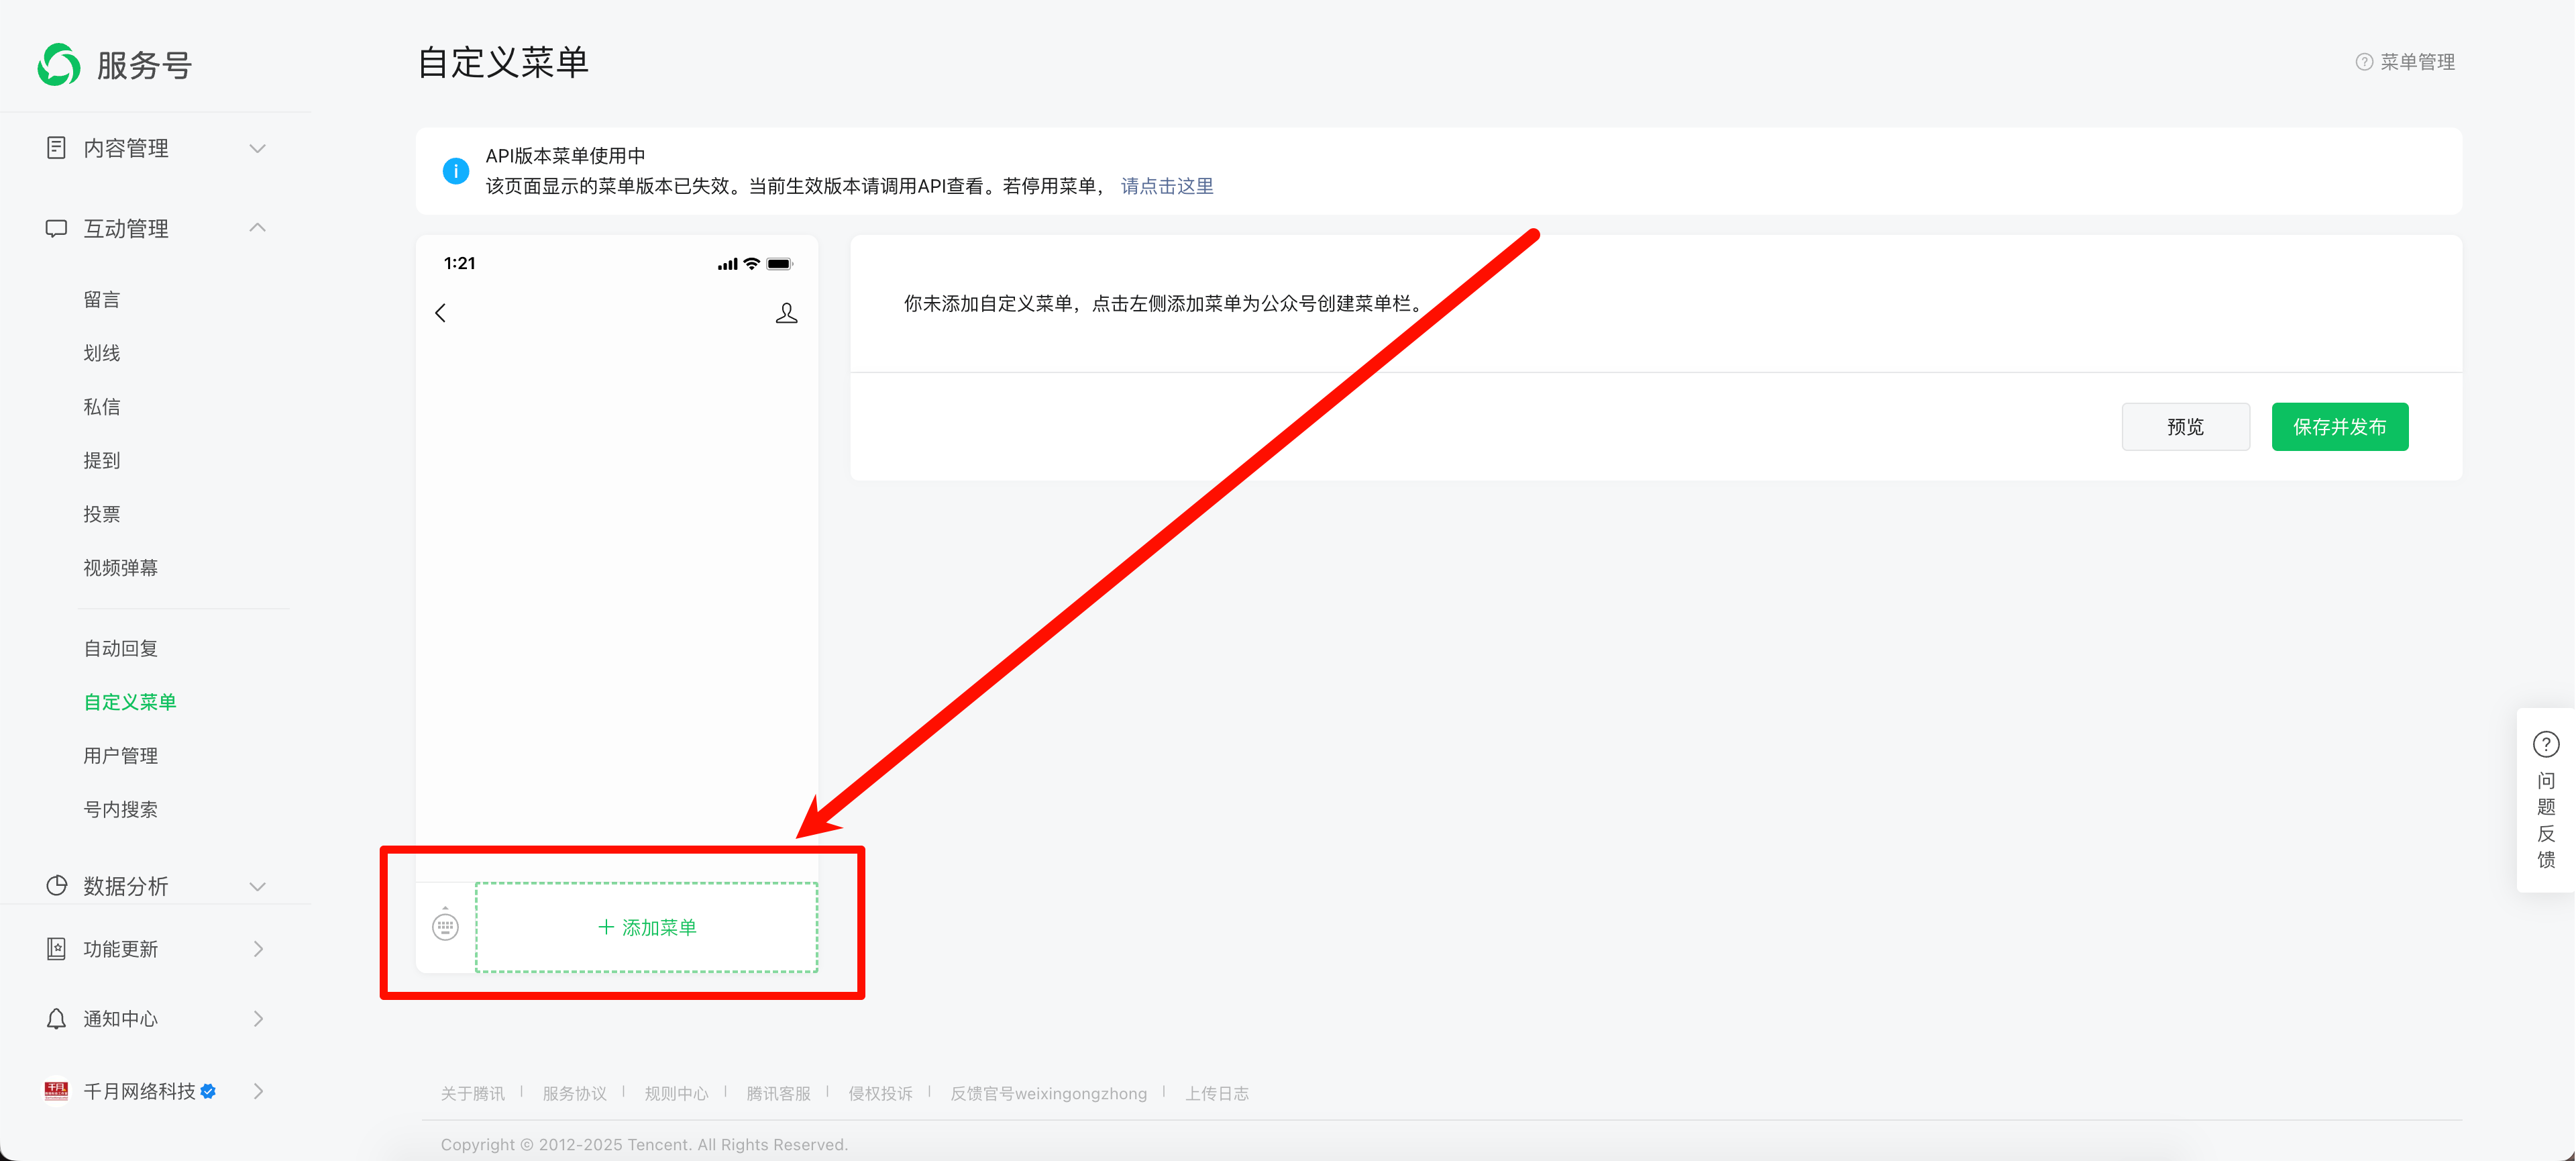Expand the 数据分析 chevron
The height and width of the screenshot is (1161, 2576).
coord(257,886)
